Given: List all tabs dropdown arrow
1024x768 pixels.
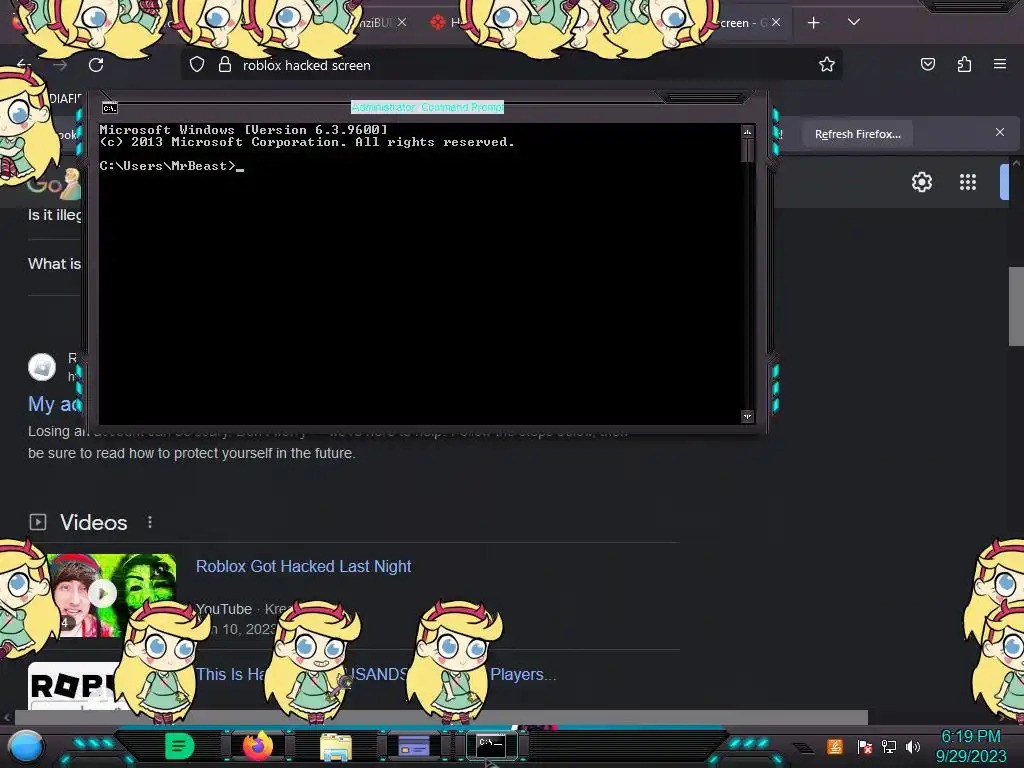Looking at the screenshot, I should point(854,22).
